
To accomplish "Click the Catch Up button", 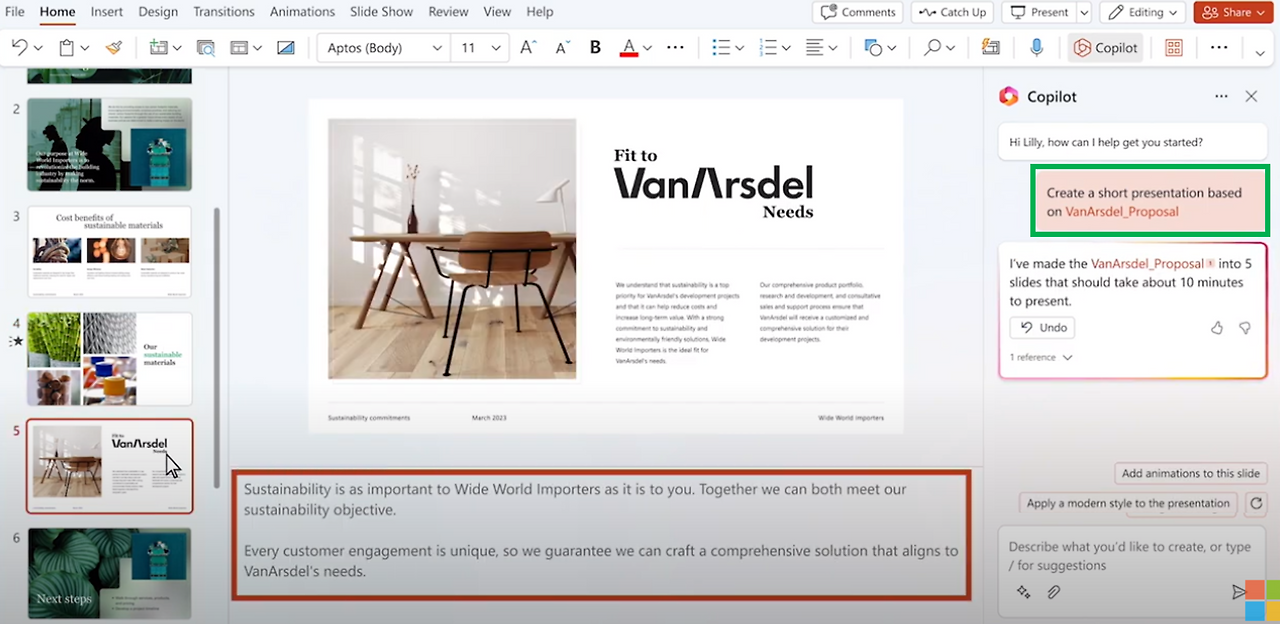I will (951, 12).
